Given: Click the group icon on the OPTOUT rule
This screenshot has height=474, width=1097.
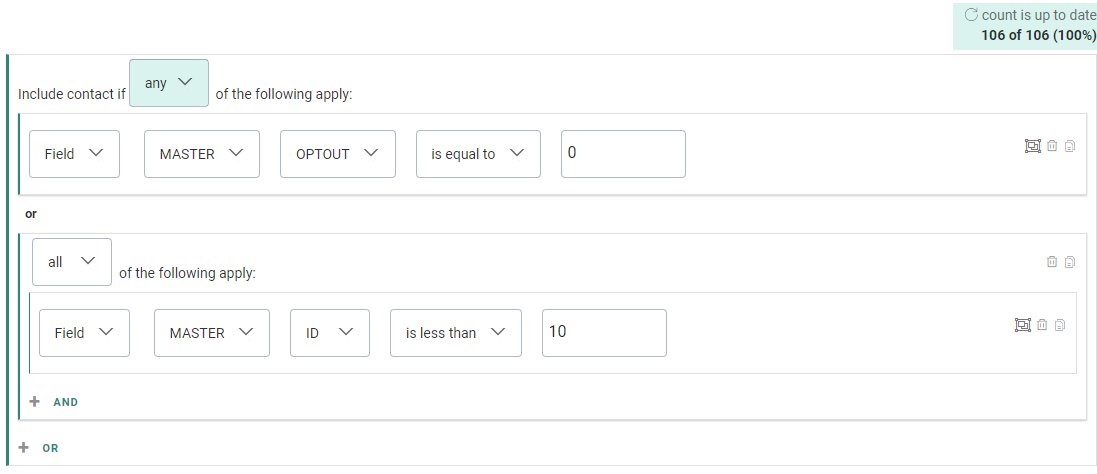Looking at the screenshot, I should click(x=1032, y=147).
